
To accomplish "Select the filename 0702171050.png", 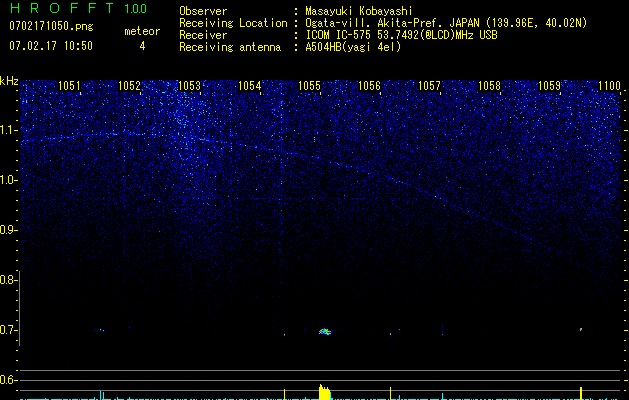I will pos(51,26).
